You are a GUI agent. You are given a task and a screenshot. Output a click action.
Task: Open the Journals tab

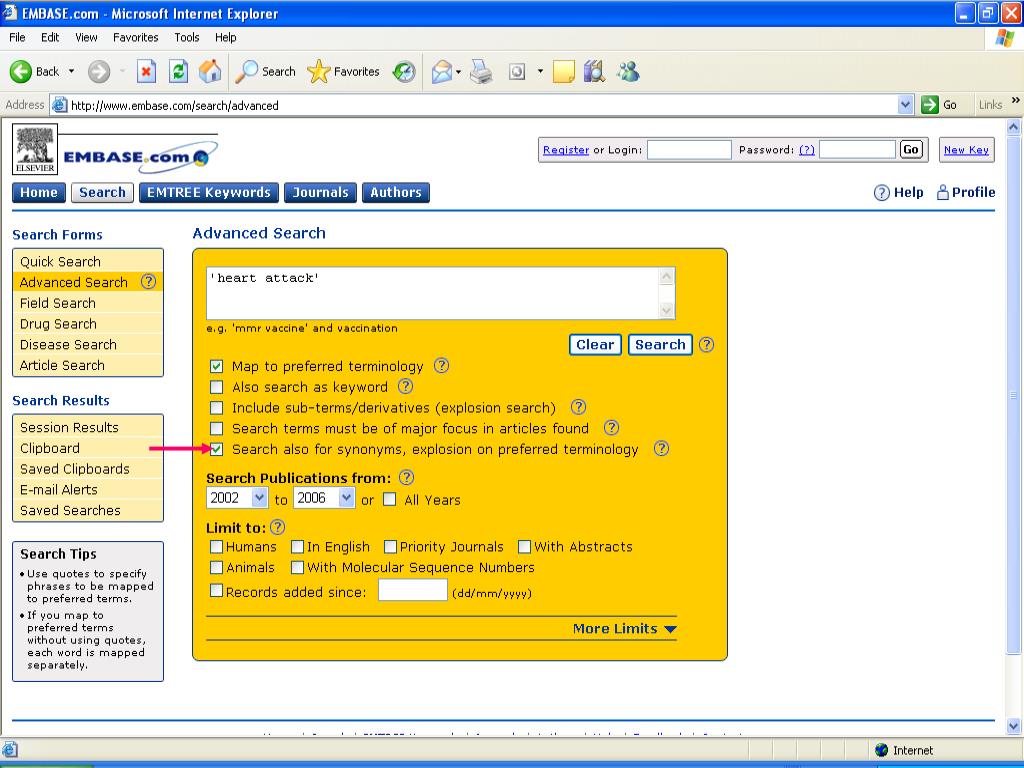tap(321, 193)
